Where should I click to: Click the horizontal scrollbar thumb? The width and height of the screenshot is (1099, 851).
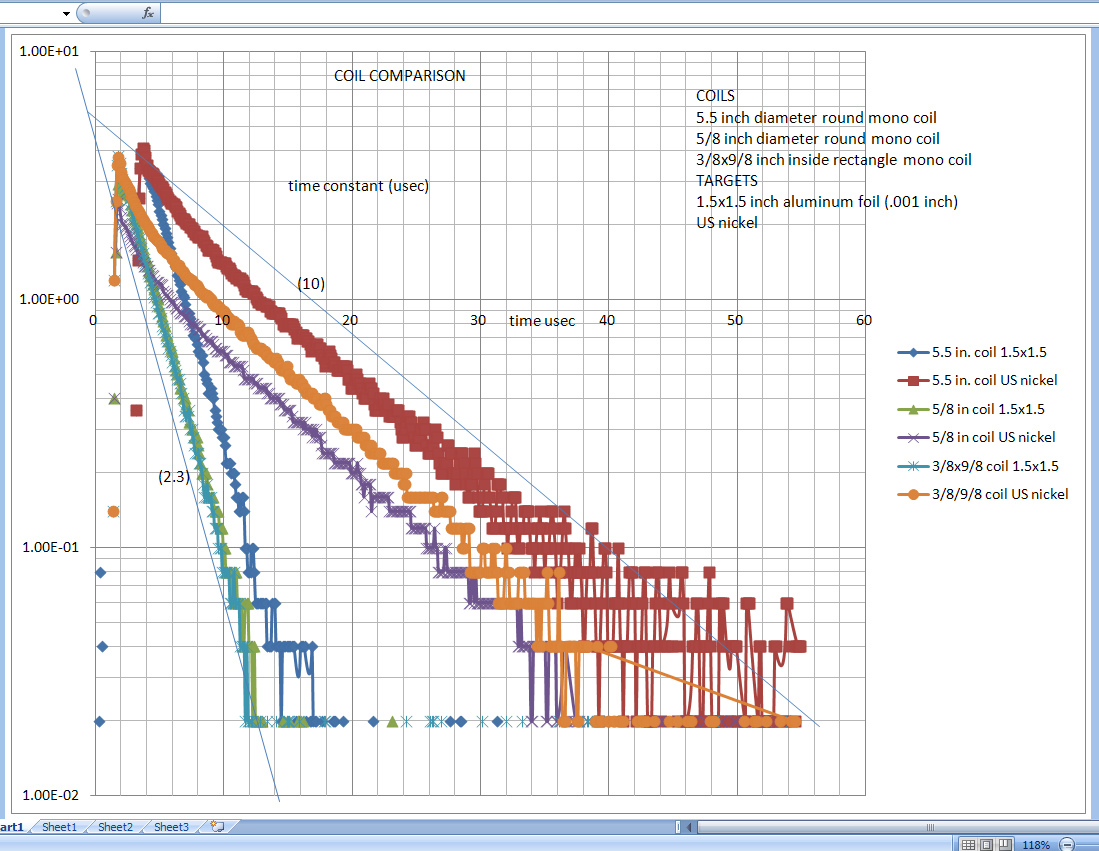click(x=898, y=827)
